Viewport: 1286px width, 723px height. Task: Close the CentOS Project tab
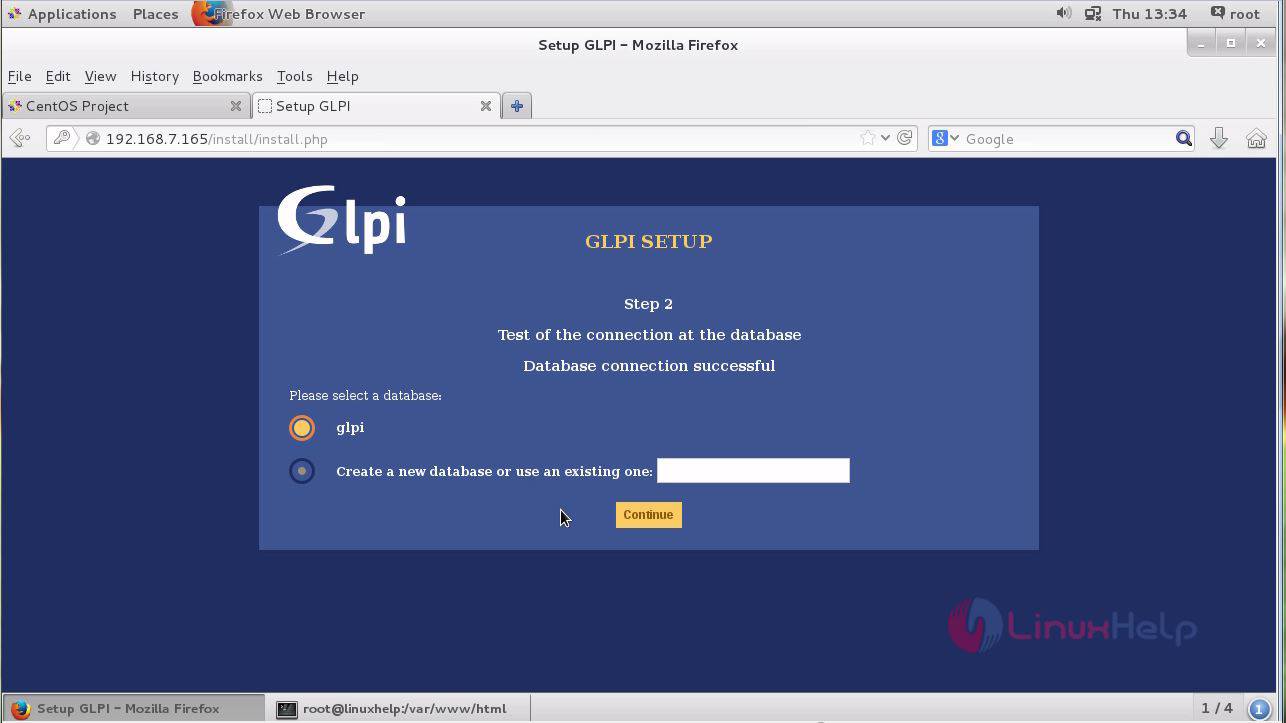coord(236,106)
